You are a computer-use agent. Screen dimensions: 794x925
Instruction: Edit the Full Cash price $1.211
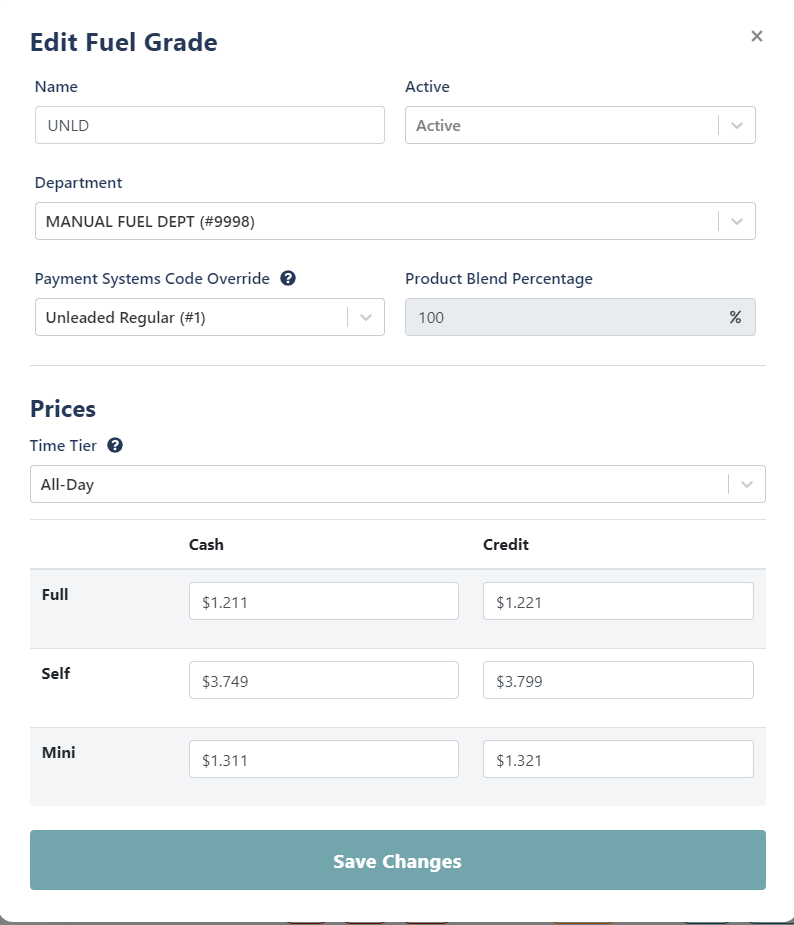(323, 601)
